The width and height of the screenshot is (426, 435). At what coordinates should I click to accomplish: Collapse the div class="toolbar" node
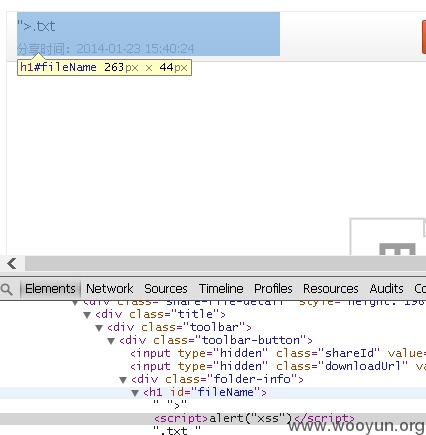click(x=99, y=328)
